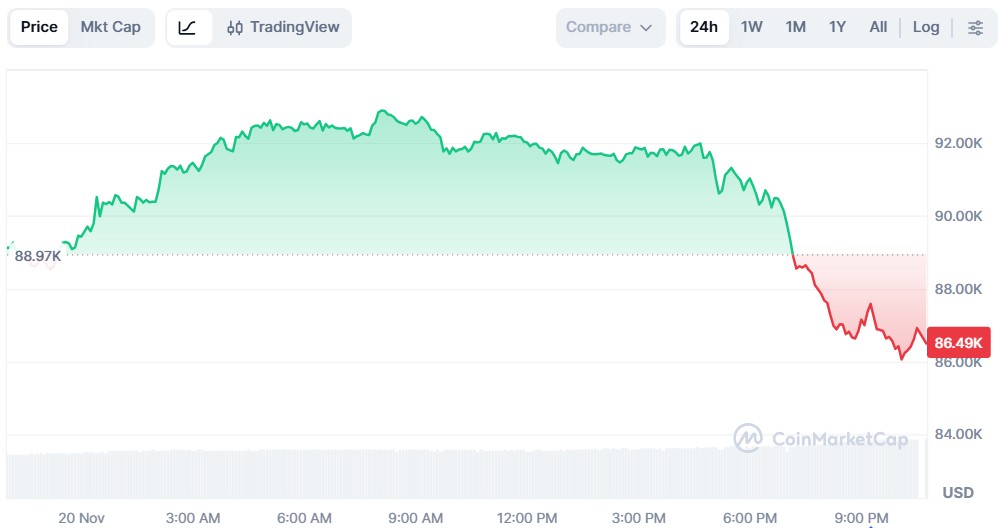
Task: Click the CoinMarketCap watermark logo
Action: 748,438
